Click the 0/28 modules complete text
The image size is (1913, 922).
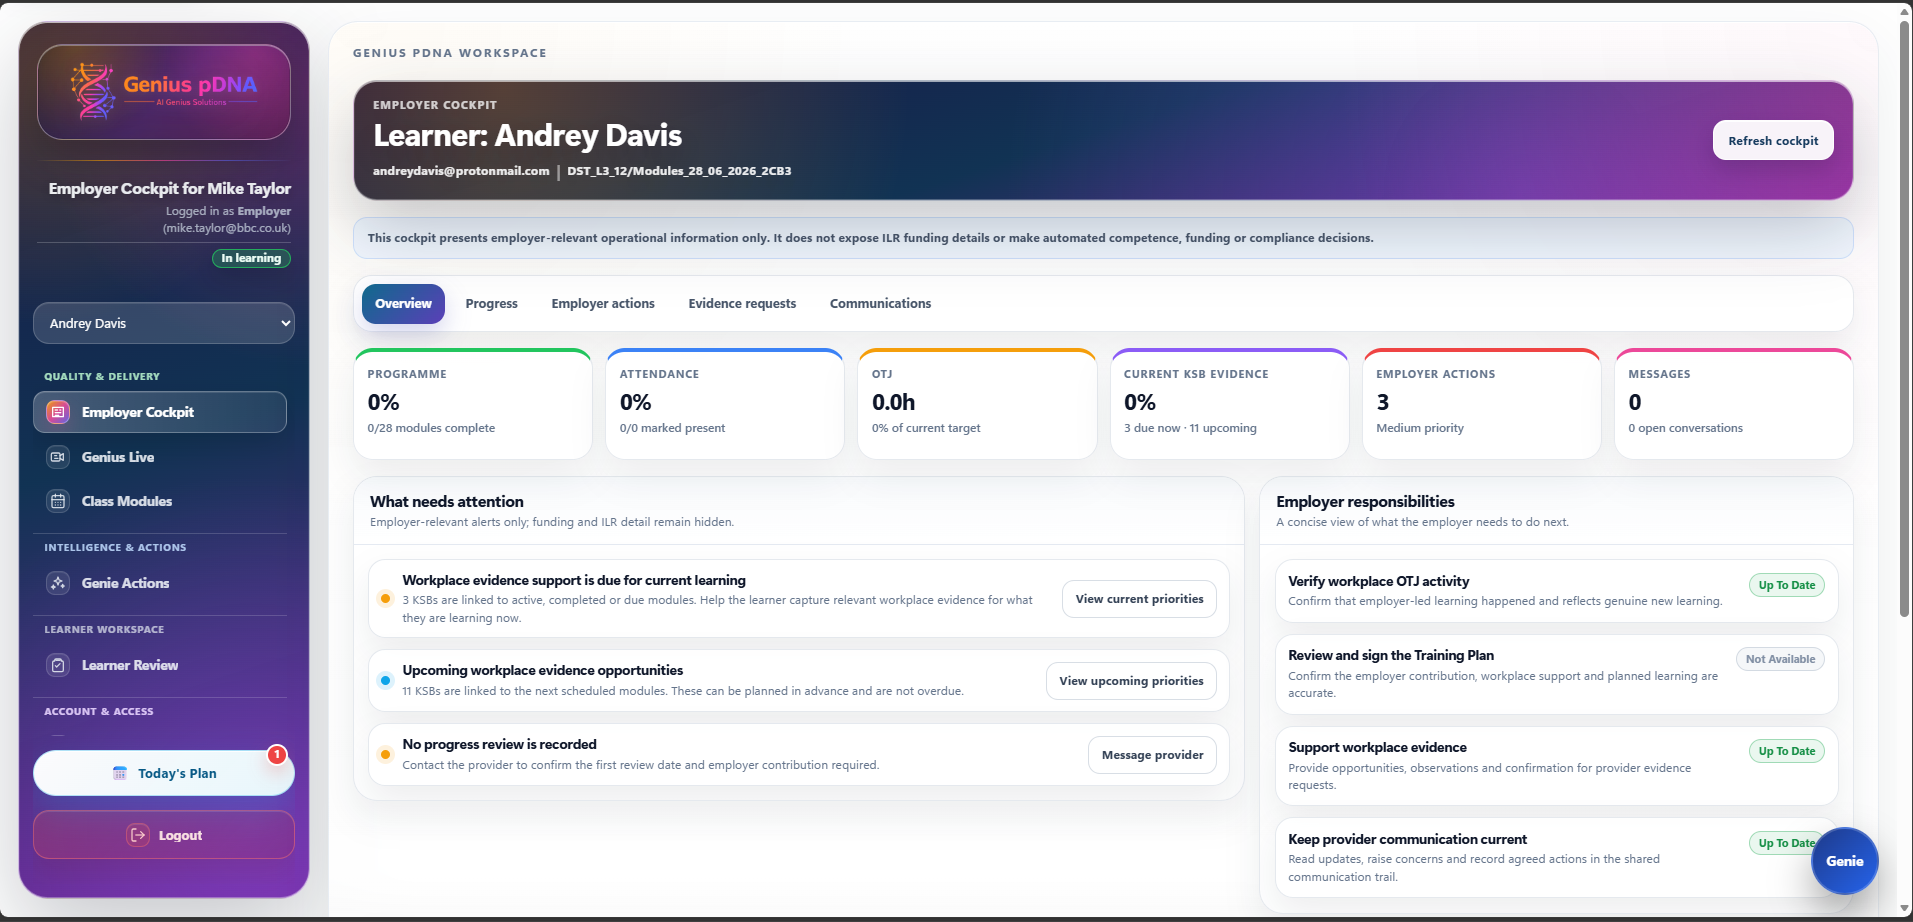coord(431,428)
